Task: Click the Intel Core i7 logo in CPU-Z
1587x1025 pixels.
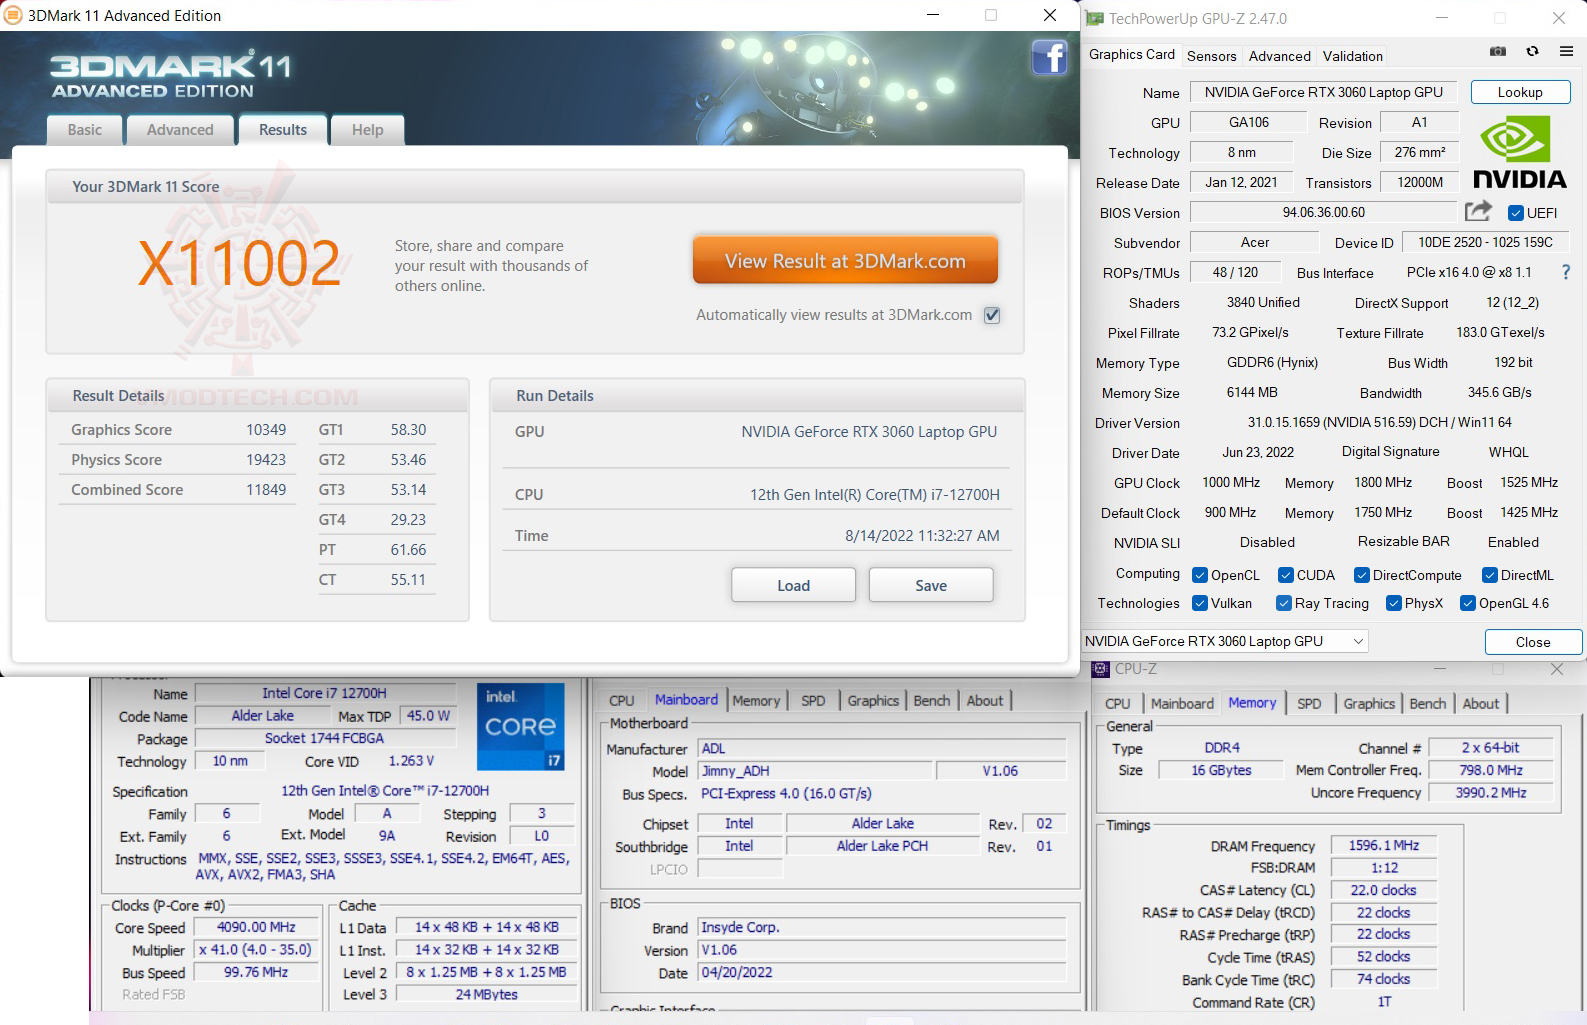Action: [521, 726]
